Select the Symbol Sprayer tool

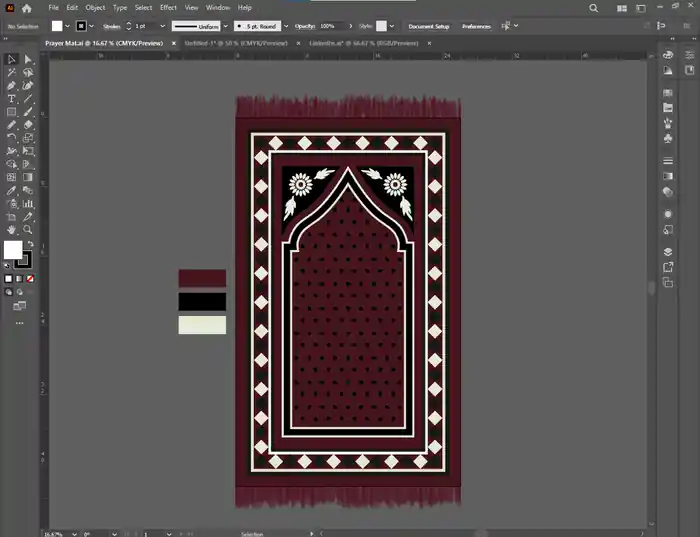[x=12, y=204]
